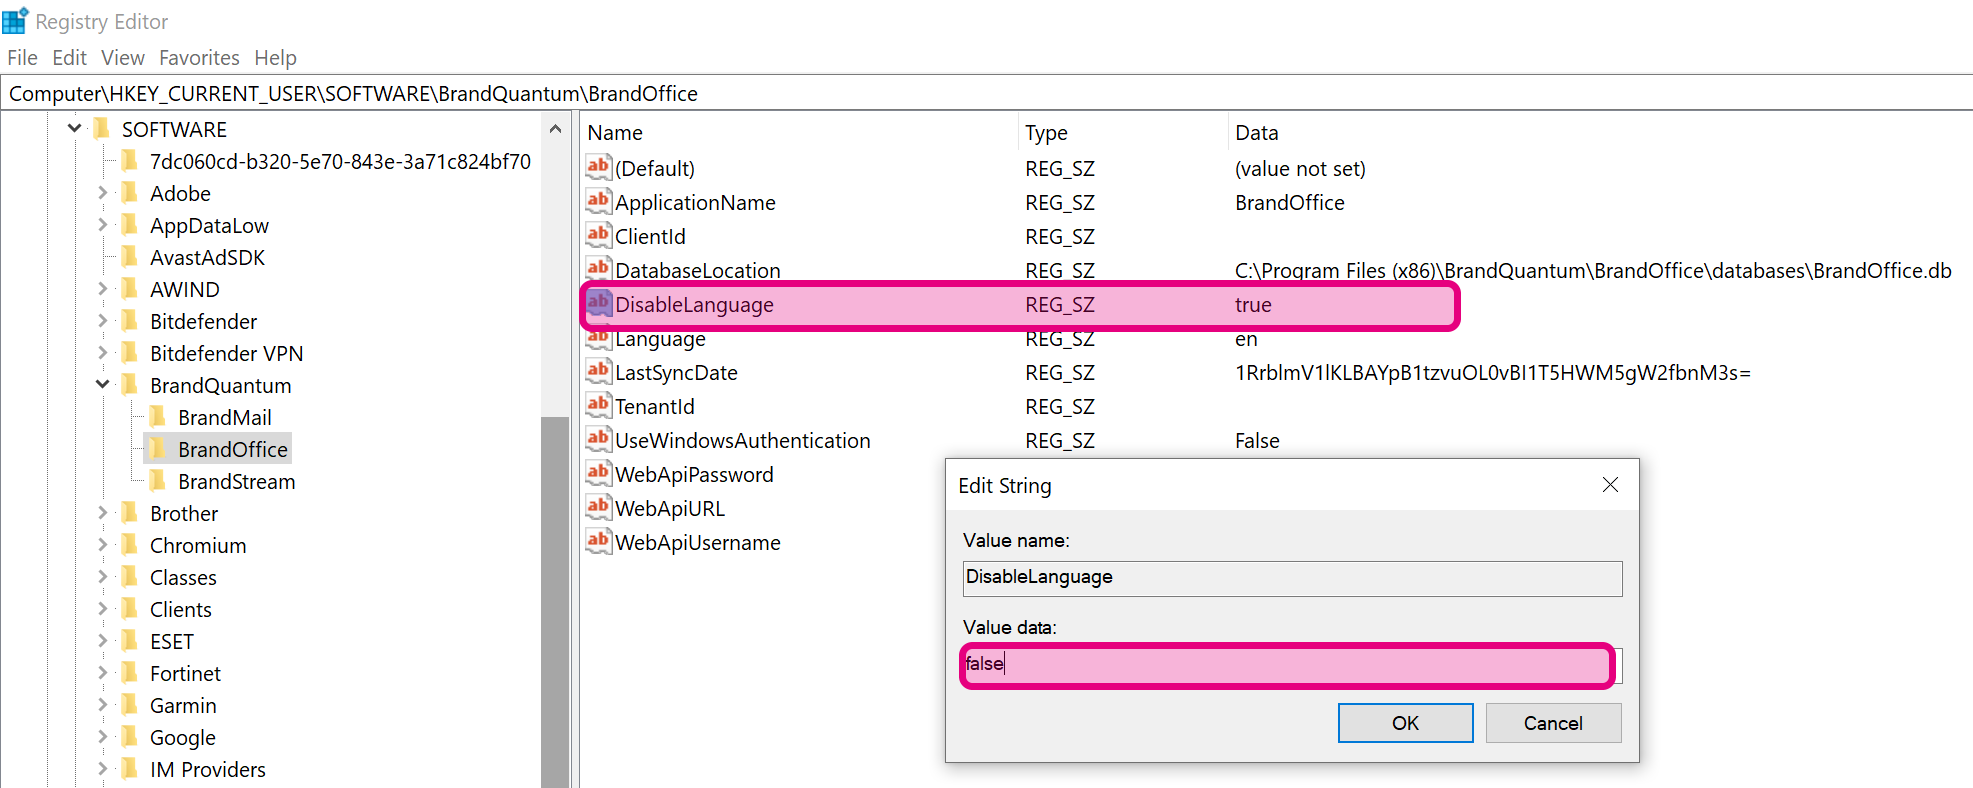Screen dimensions: 1973x788
Task: Expand the Adobe registry key
Action: tap(102, 192)
